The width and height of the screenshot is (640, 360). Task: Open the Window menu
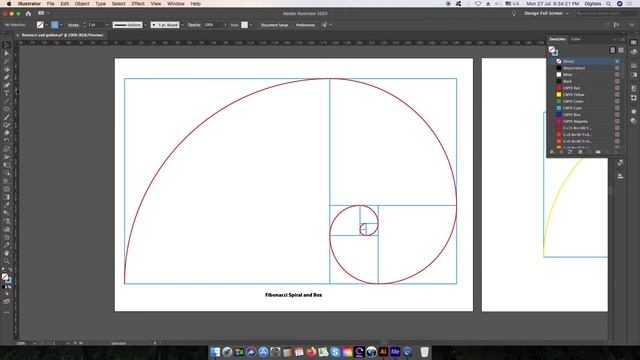176,4
